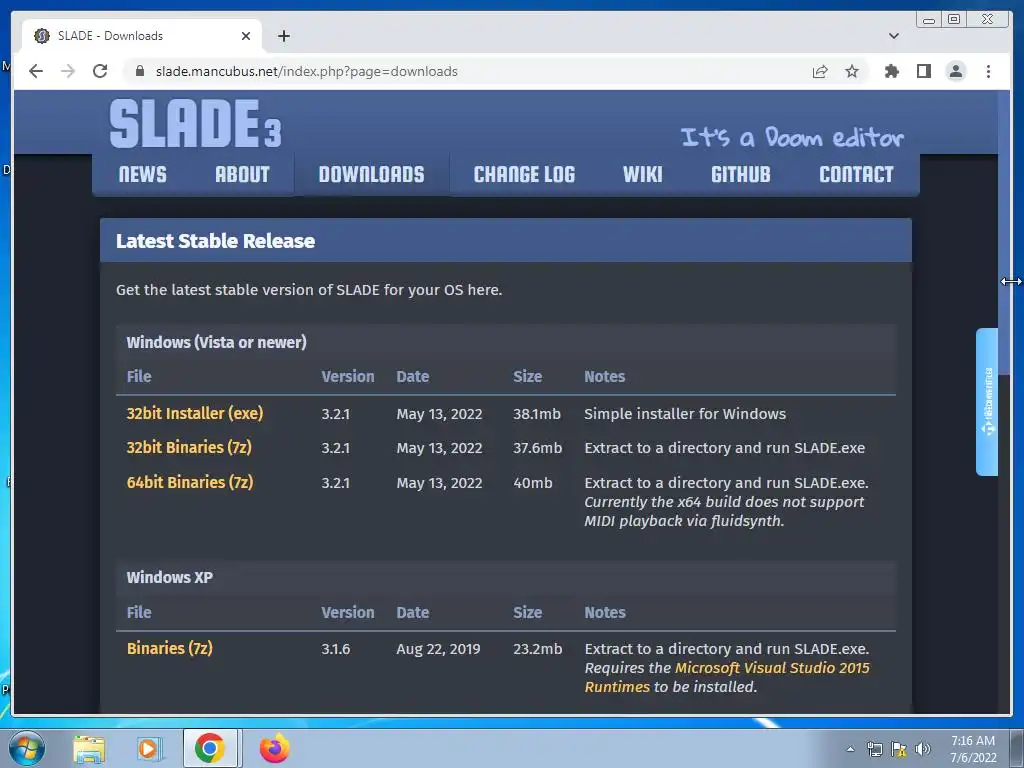The width and height of the screenshot is (1024, 768).
Task: Click the Windows (Vista or newer) heading
Action: coord(216,342)
